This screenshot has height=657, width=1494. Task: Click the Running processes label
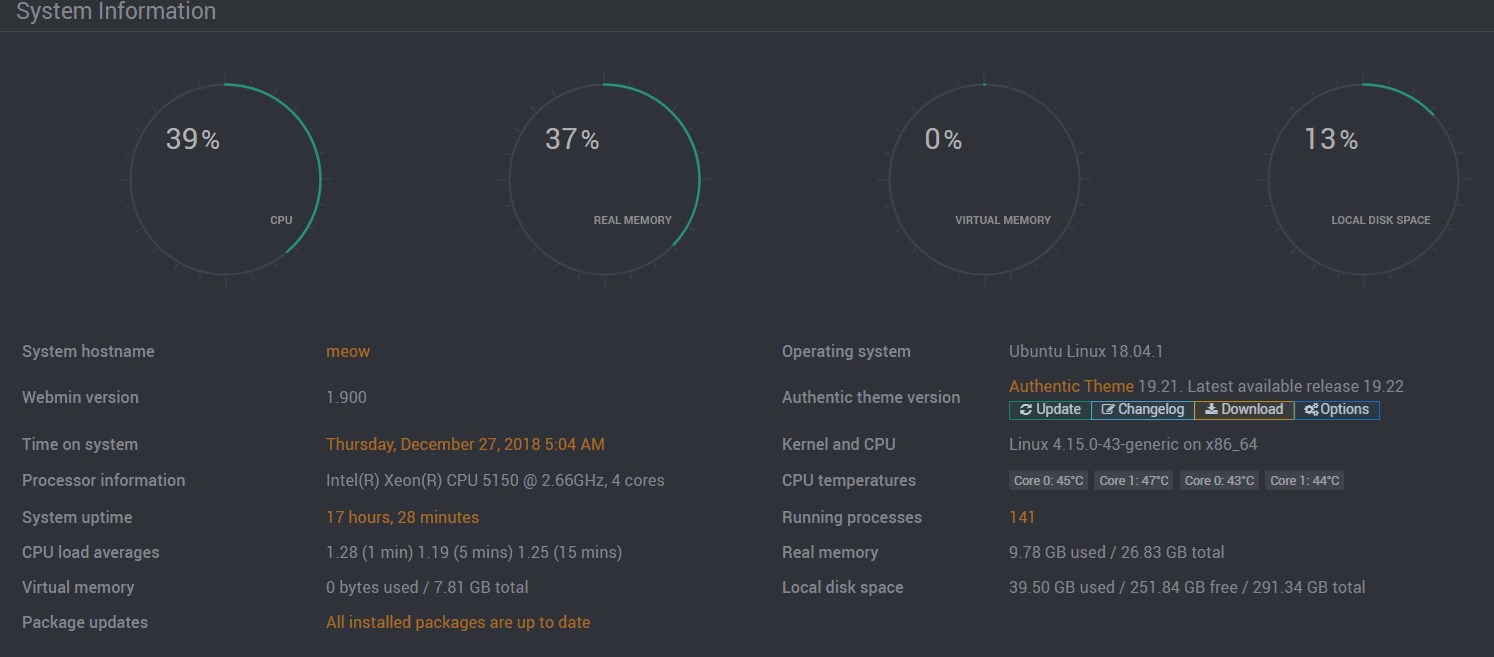(852, 517)
